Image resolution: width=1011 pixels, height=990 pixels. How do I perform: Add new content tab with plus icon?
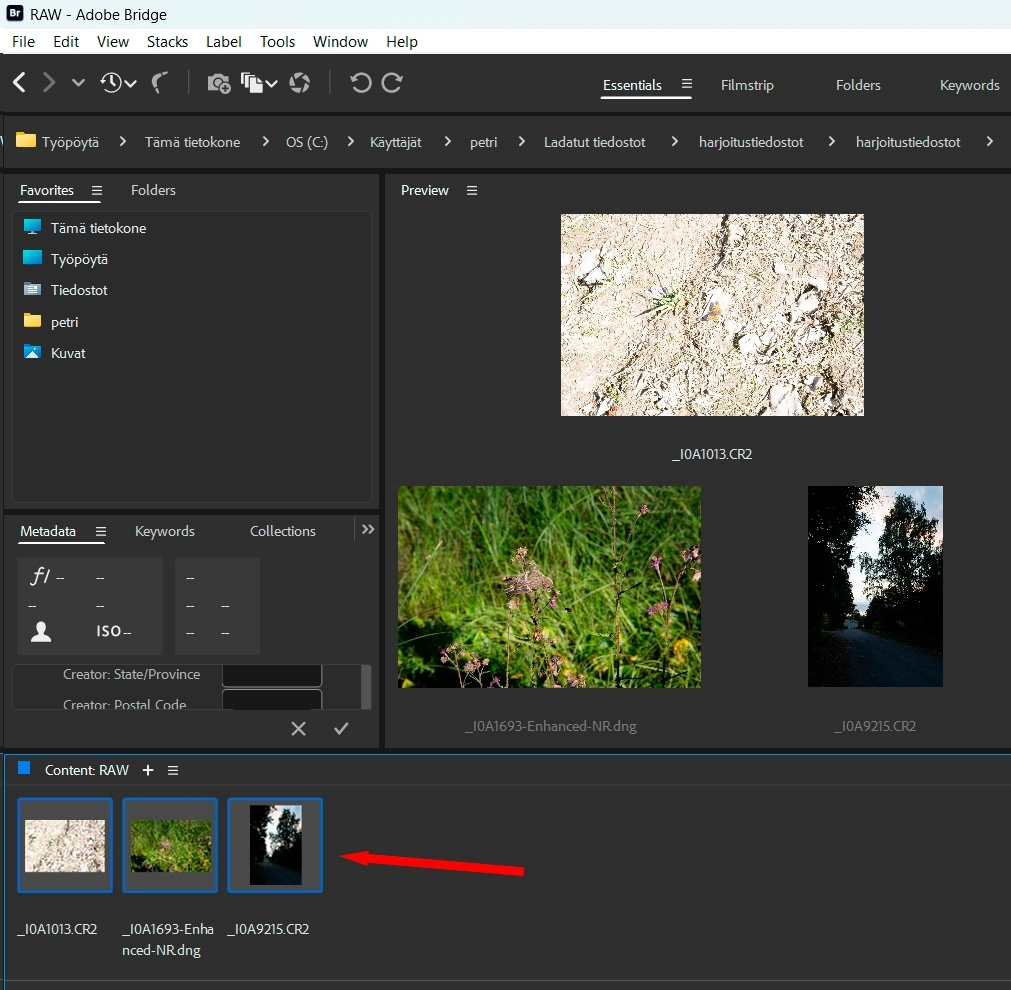click(148, 770)
